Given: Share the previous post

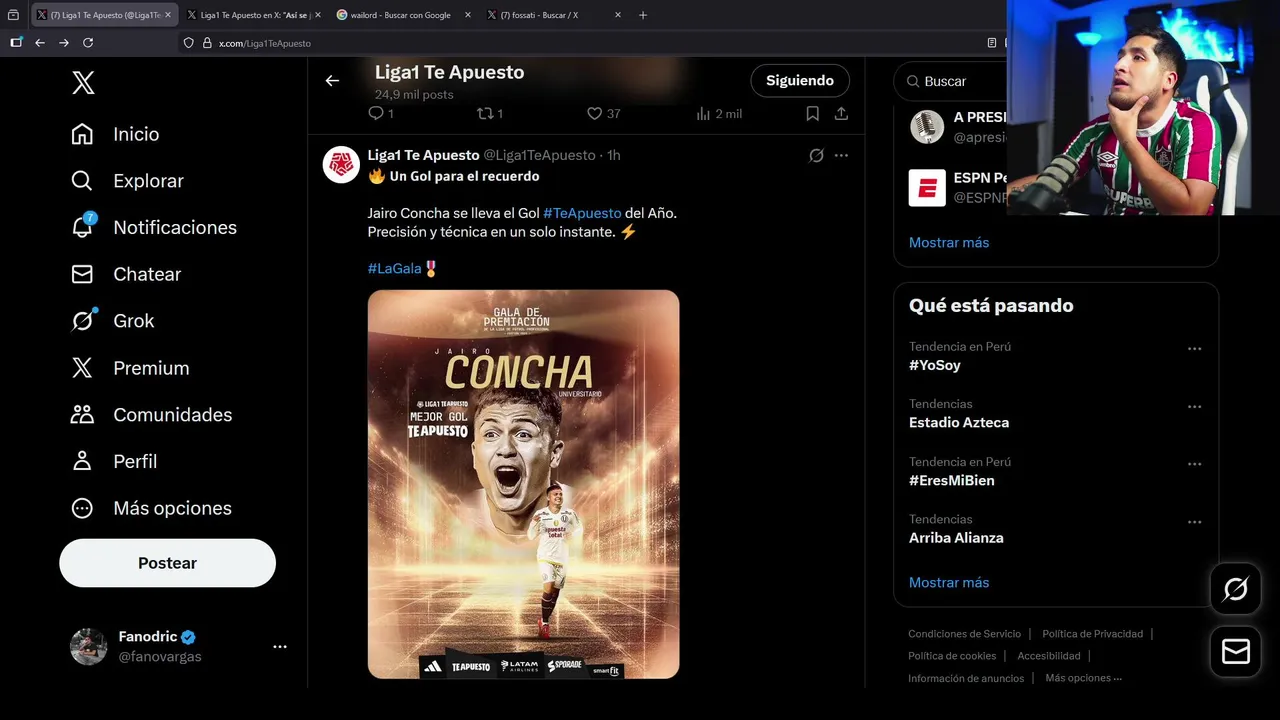Looking at the screenshot, I should coord(841,114).
